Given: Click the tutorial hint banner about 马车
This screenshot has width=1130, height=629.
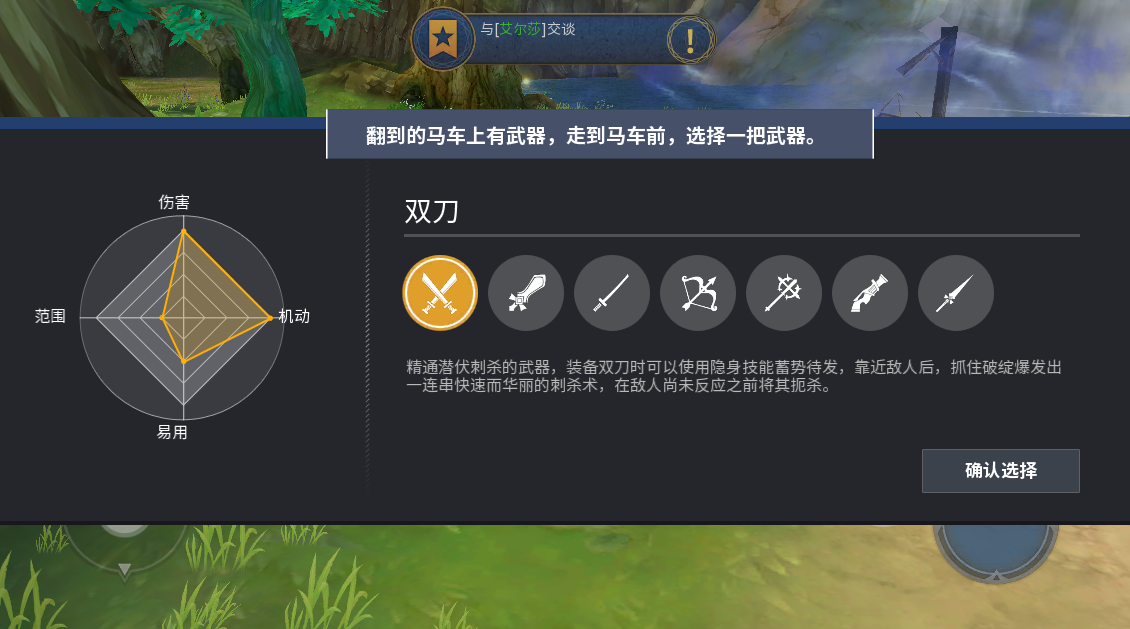Looking at the screenshot, I should (x=600, y=135).
